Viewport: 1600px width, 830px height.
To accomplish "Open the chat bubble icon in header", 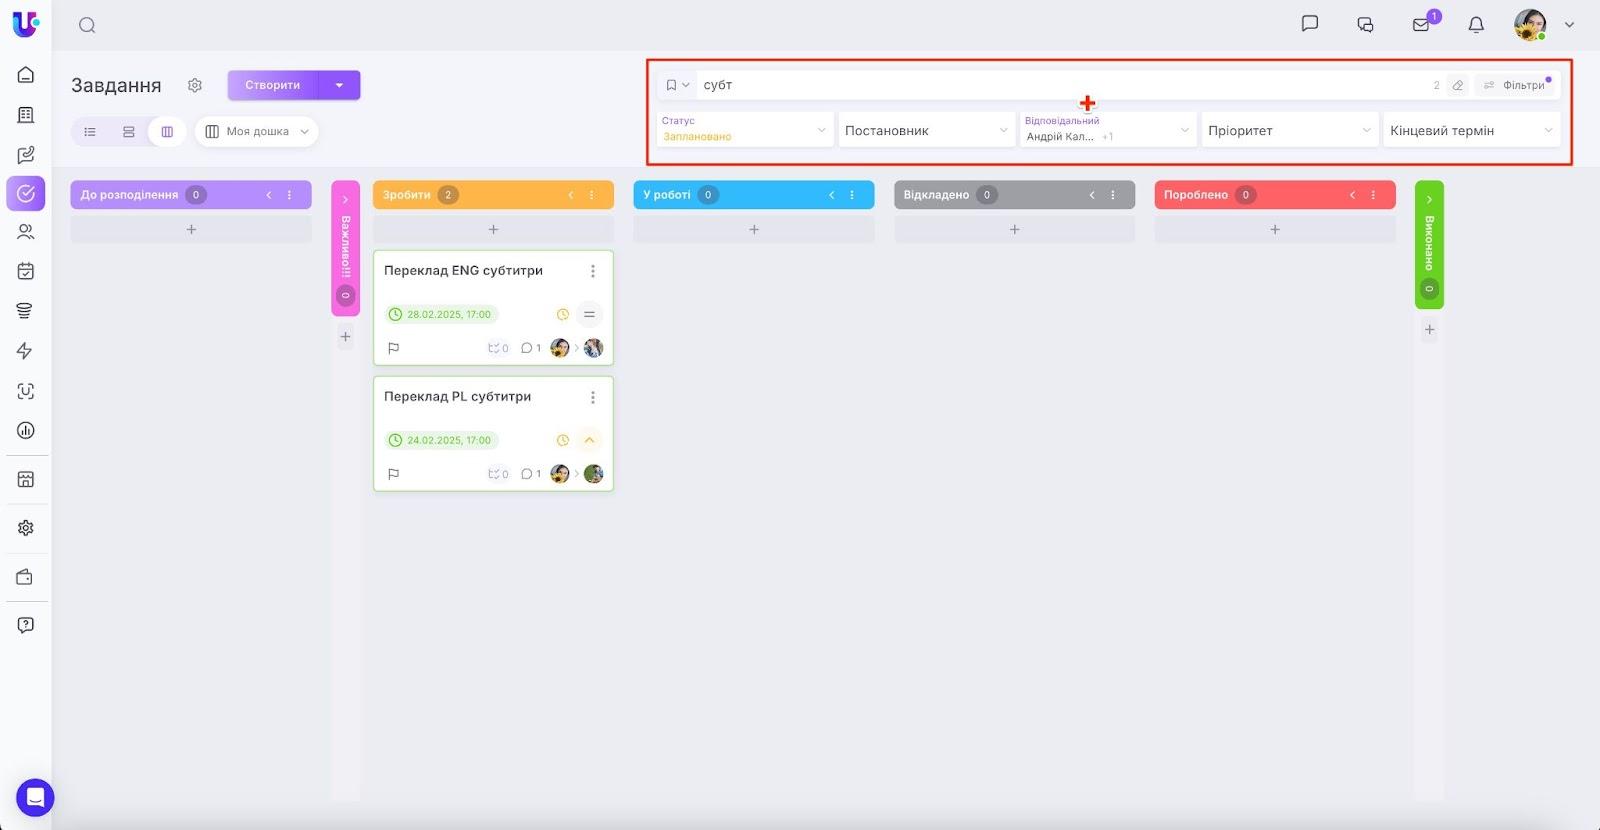I will click(1310, 24).
